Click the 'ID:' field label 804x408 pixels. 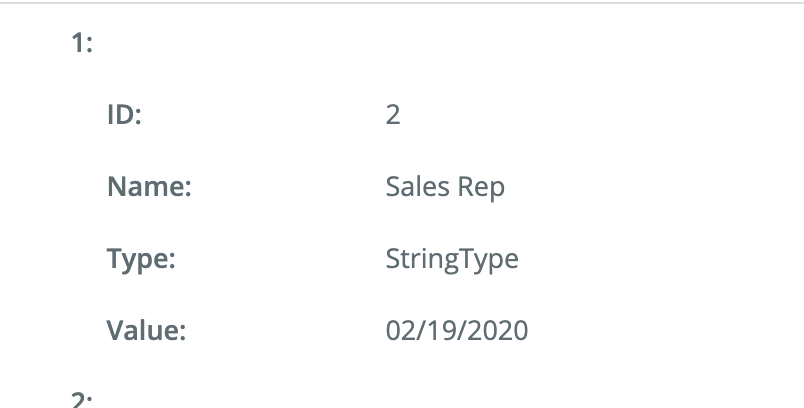coord(124,114)
